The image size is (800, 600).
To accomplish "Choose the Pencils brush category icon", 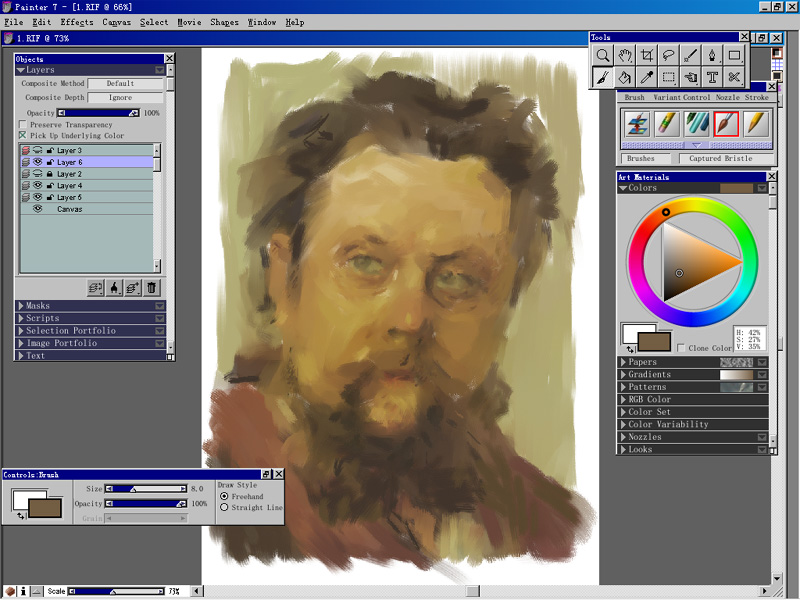I will [756, 124].
